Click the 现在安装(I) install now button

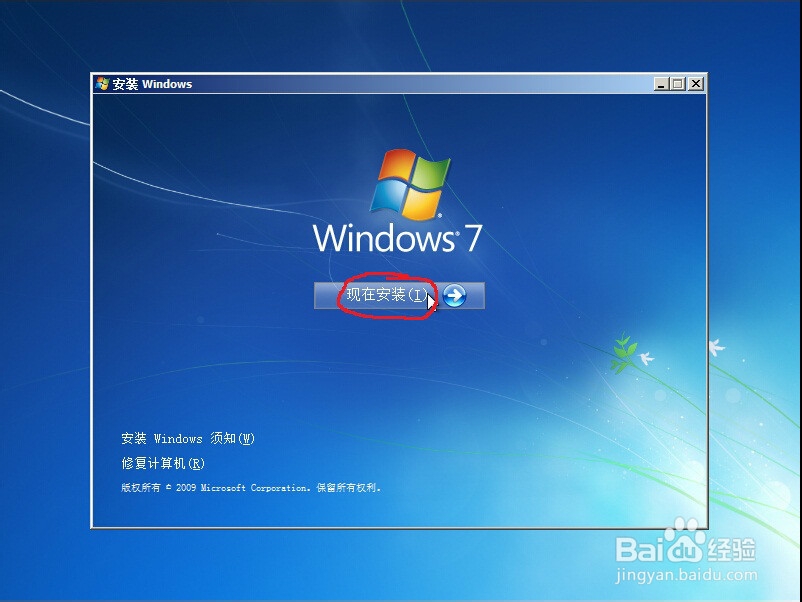pyautogui.click(x=399, y=295)
